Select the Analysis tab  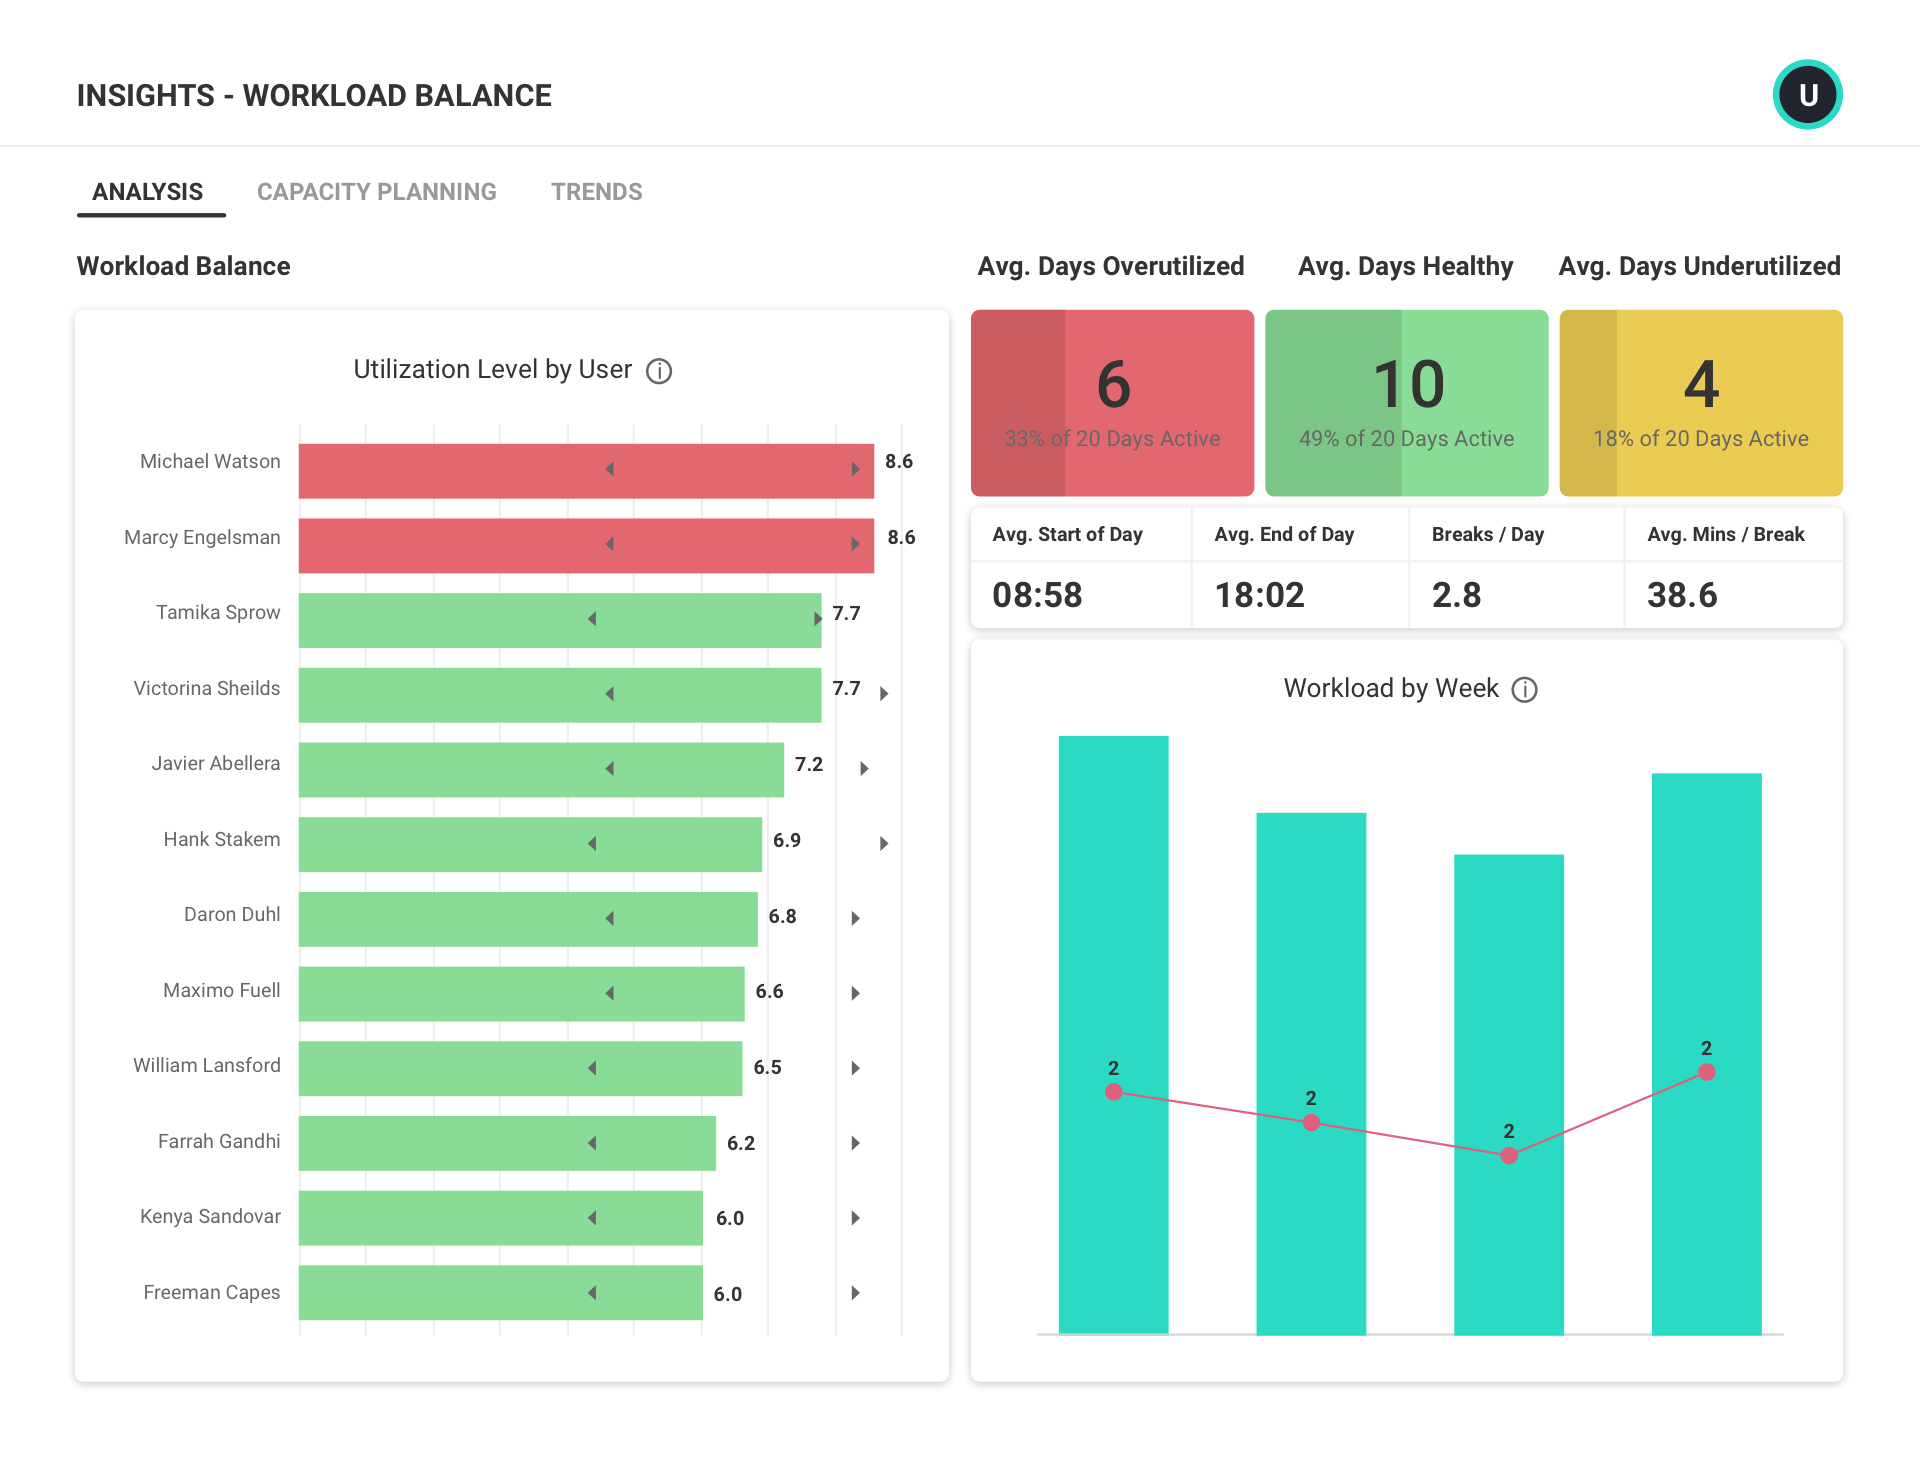pyautogui.click(x=148, y=192)
